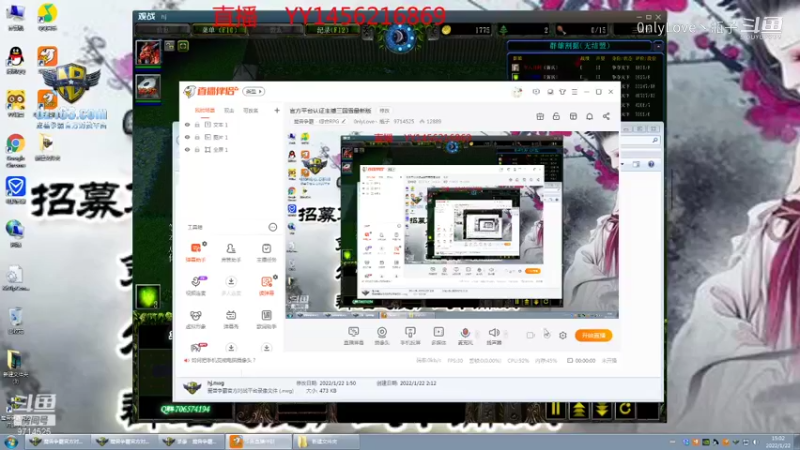Switch to the orange companion taskbar item
The width and height of the screenshot is (800, 450).
click(259, 441)
